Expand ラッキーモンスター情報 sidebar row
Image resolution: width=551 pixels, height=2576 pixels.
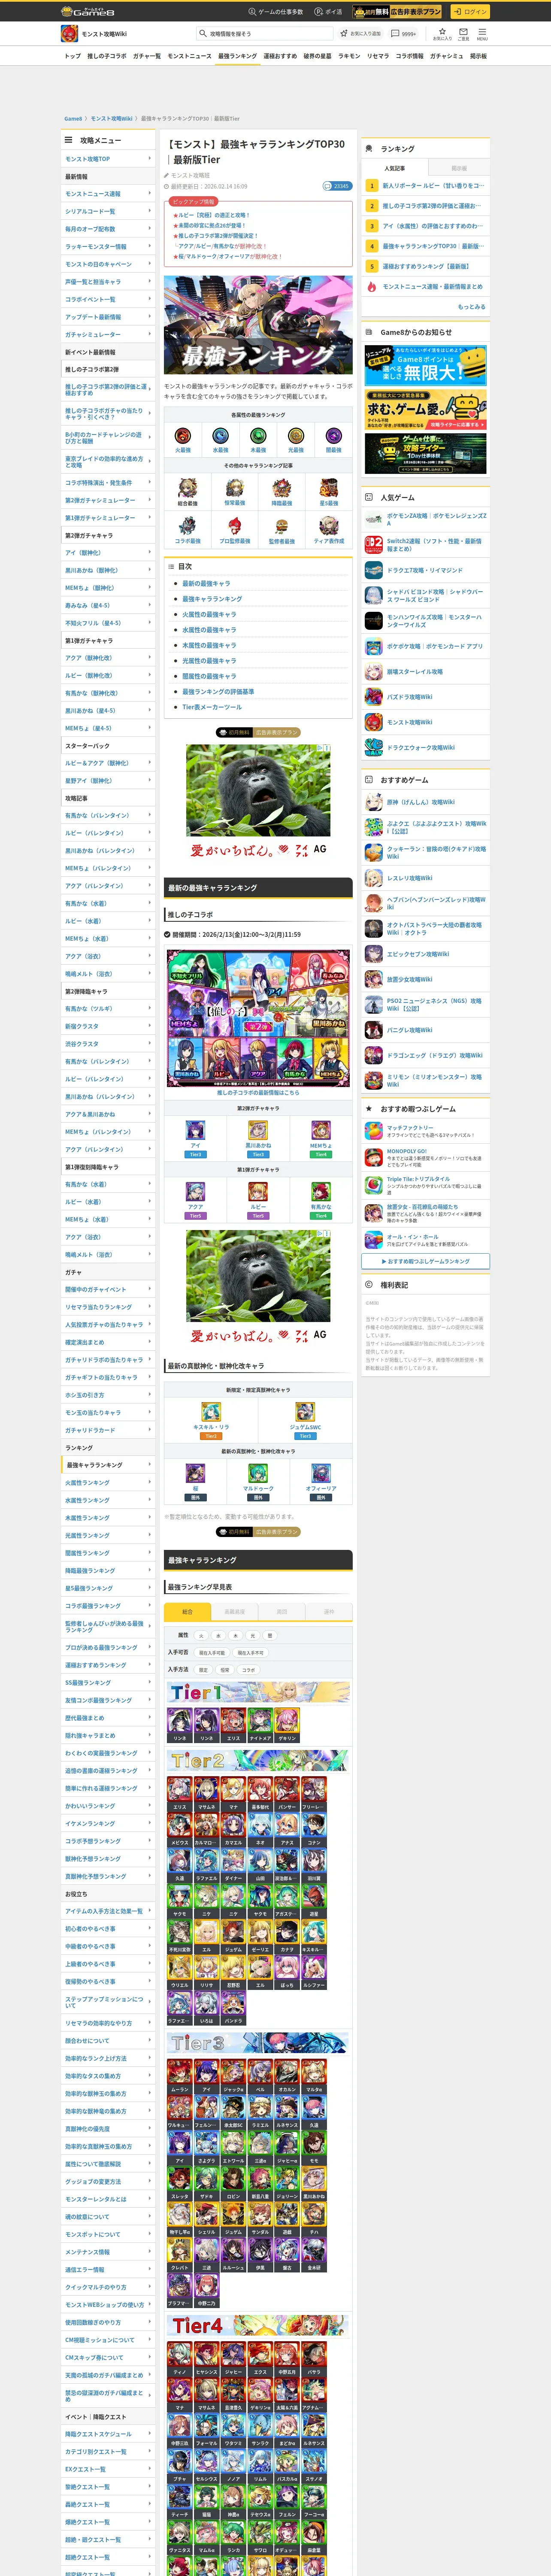pyautogui.click(x=108, y=246)
